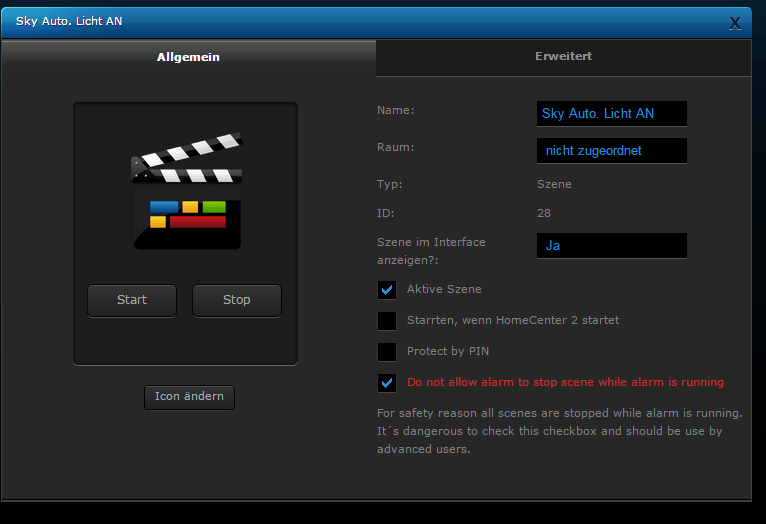The height and width of the screenshot is (524, 766).
Task: Click the 'Icon ändern' button
Action: click(x=190, y=397)
